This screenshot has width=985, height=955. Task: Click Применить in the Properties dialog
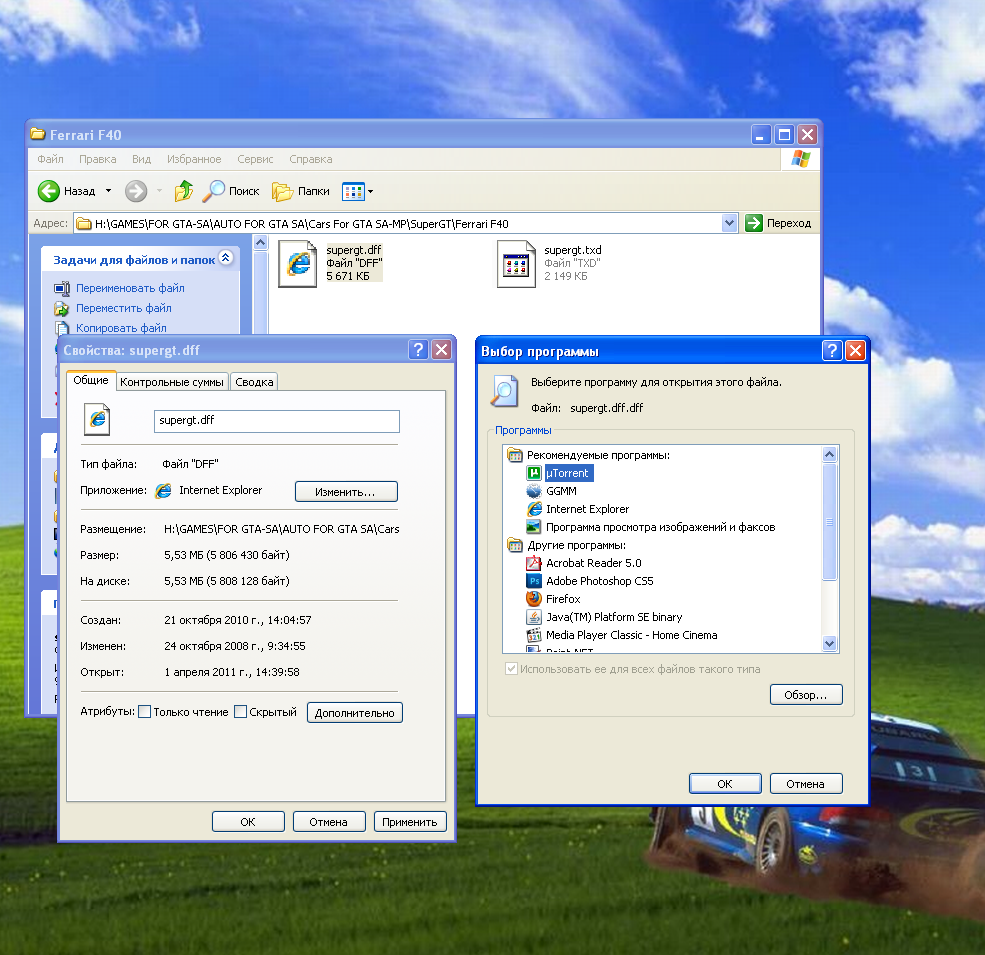point(410,822)
